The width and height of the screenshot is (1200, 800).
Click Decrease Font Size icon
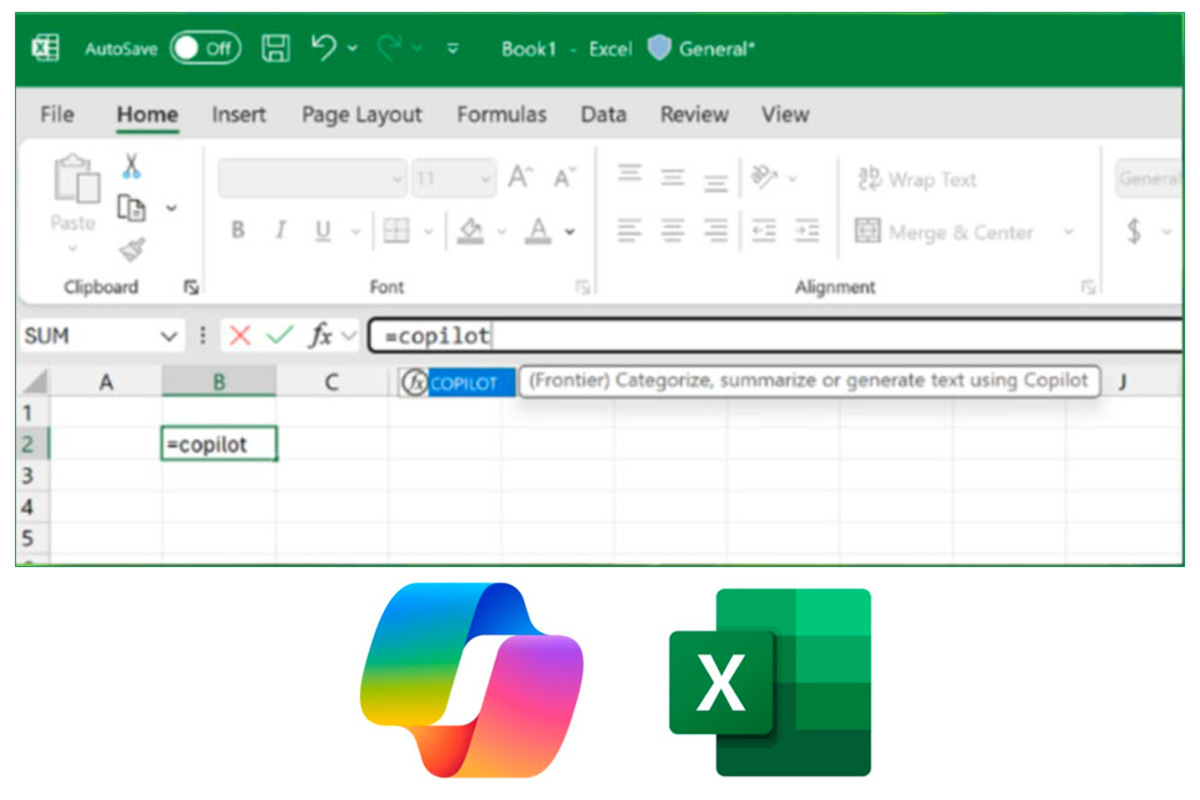coord(564,178)
